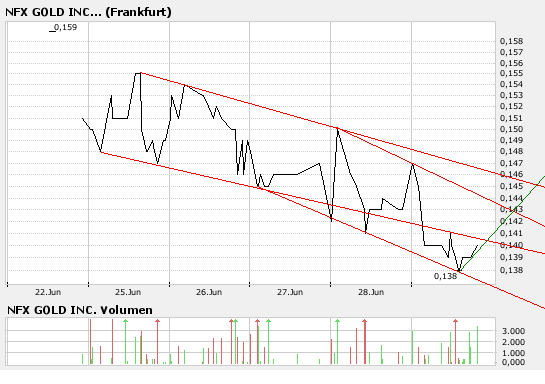Viewport: 545px width, 384px height.
Task: Click the '0,144' price axis label
Action: point(511,198)
